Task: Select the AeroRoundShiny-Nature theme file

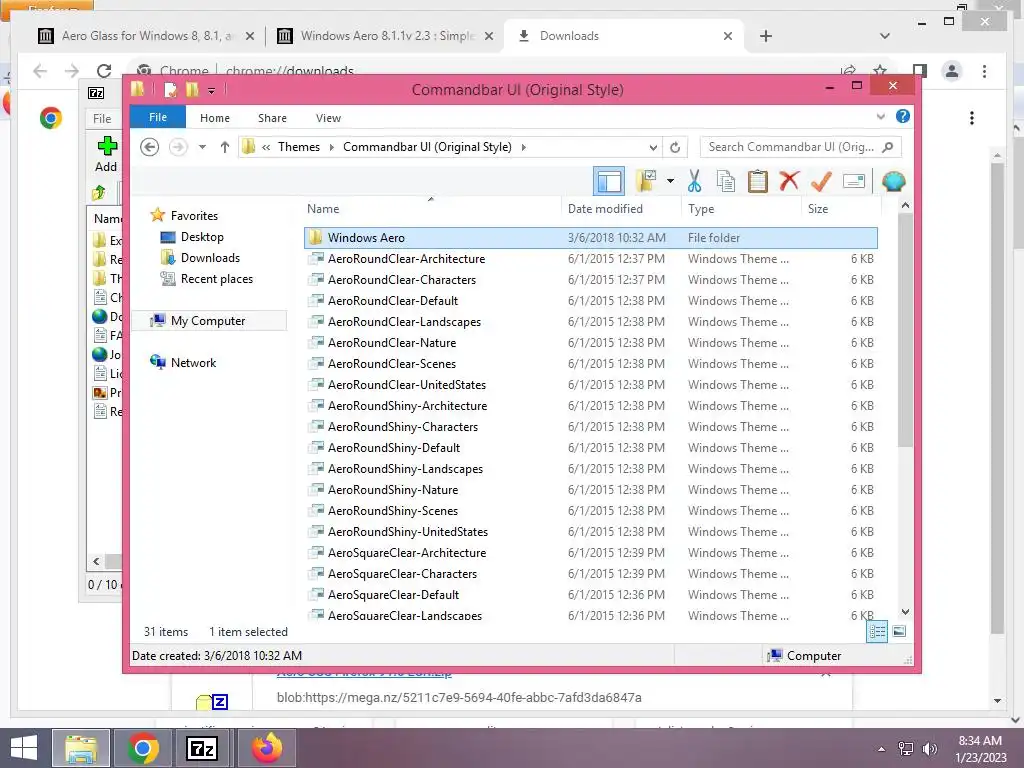Action: [x=591, y=490]
